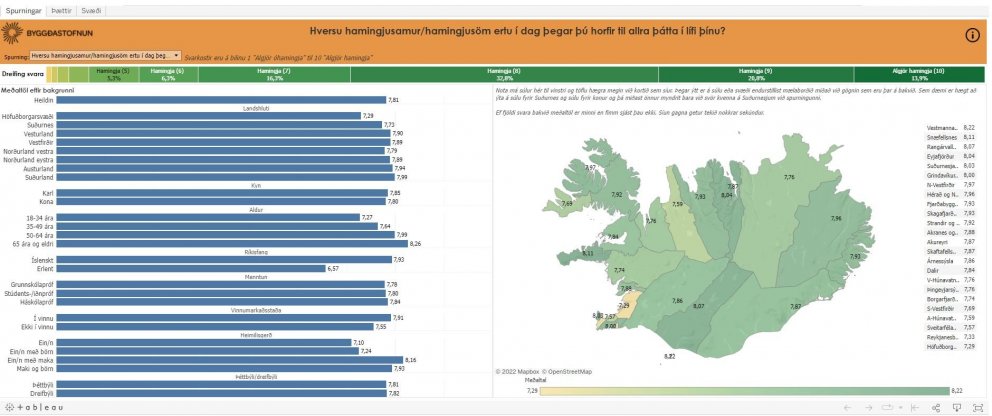
Task: Open the Share icon in the bottom toolbar
Action: 936,407
